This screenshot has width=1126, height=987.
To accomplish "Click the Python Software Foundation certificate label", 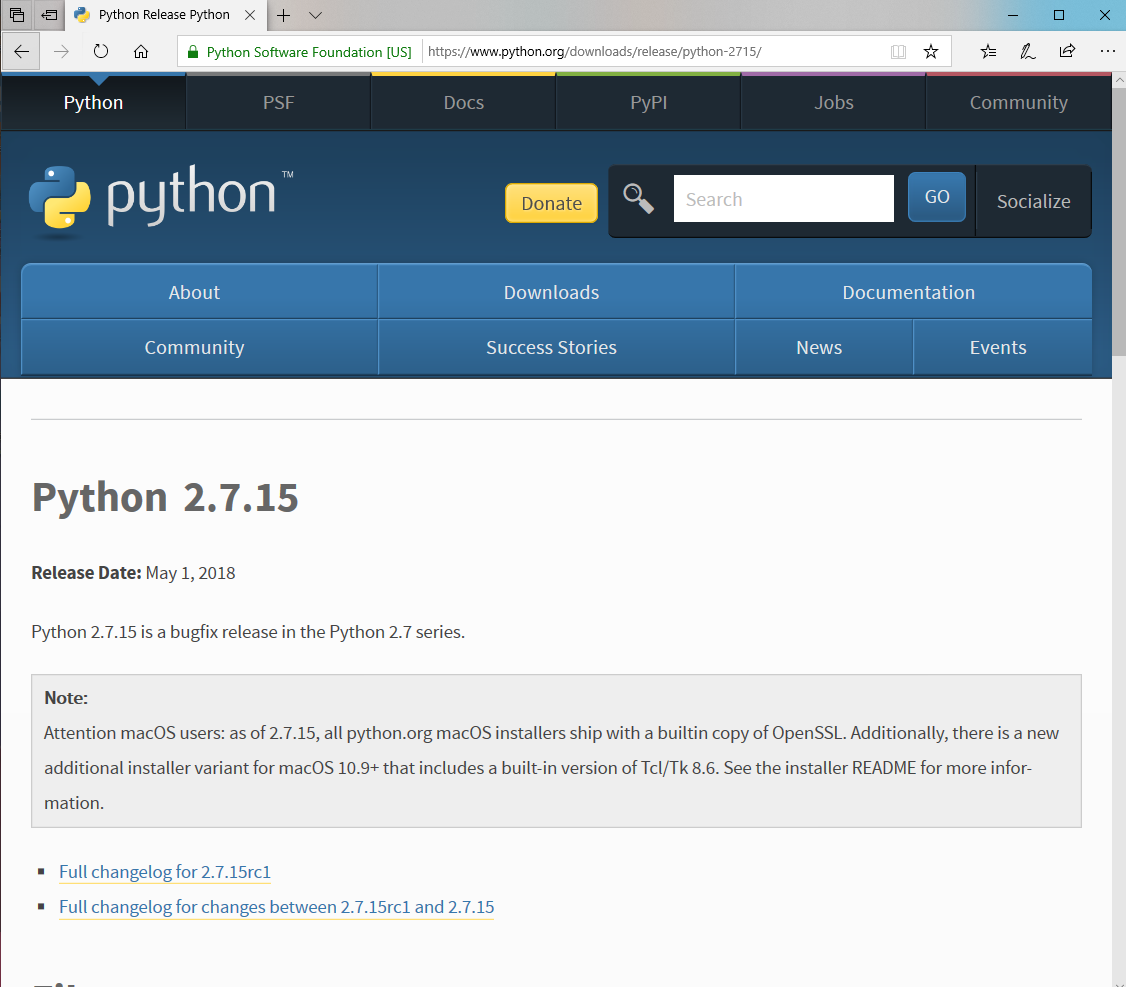I will click(309, 52).
